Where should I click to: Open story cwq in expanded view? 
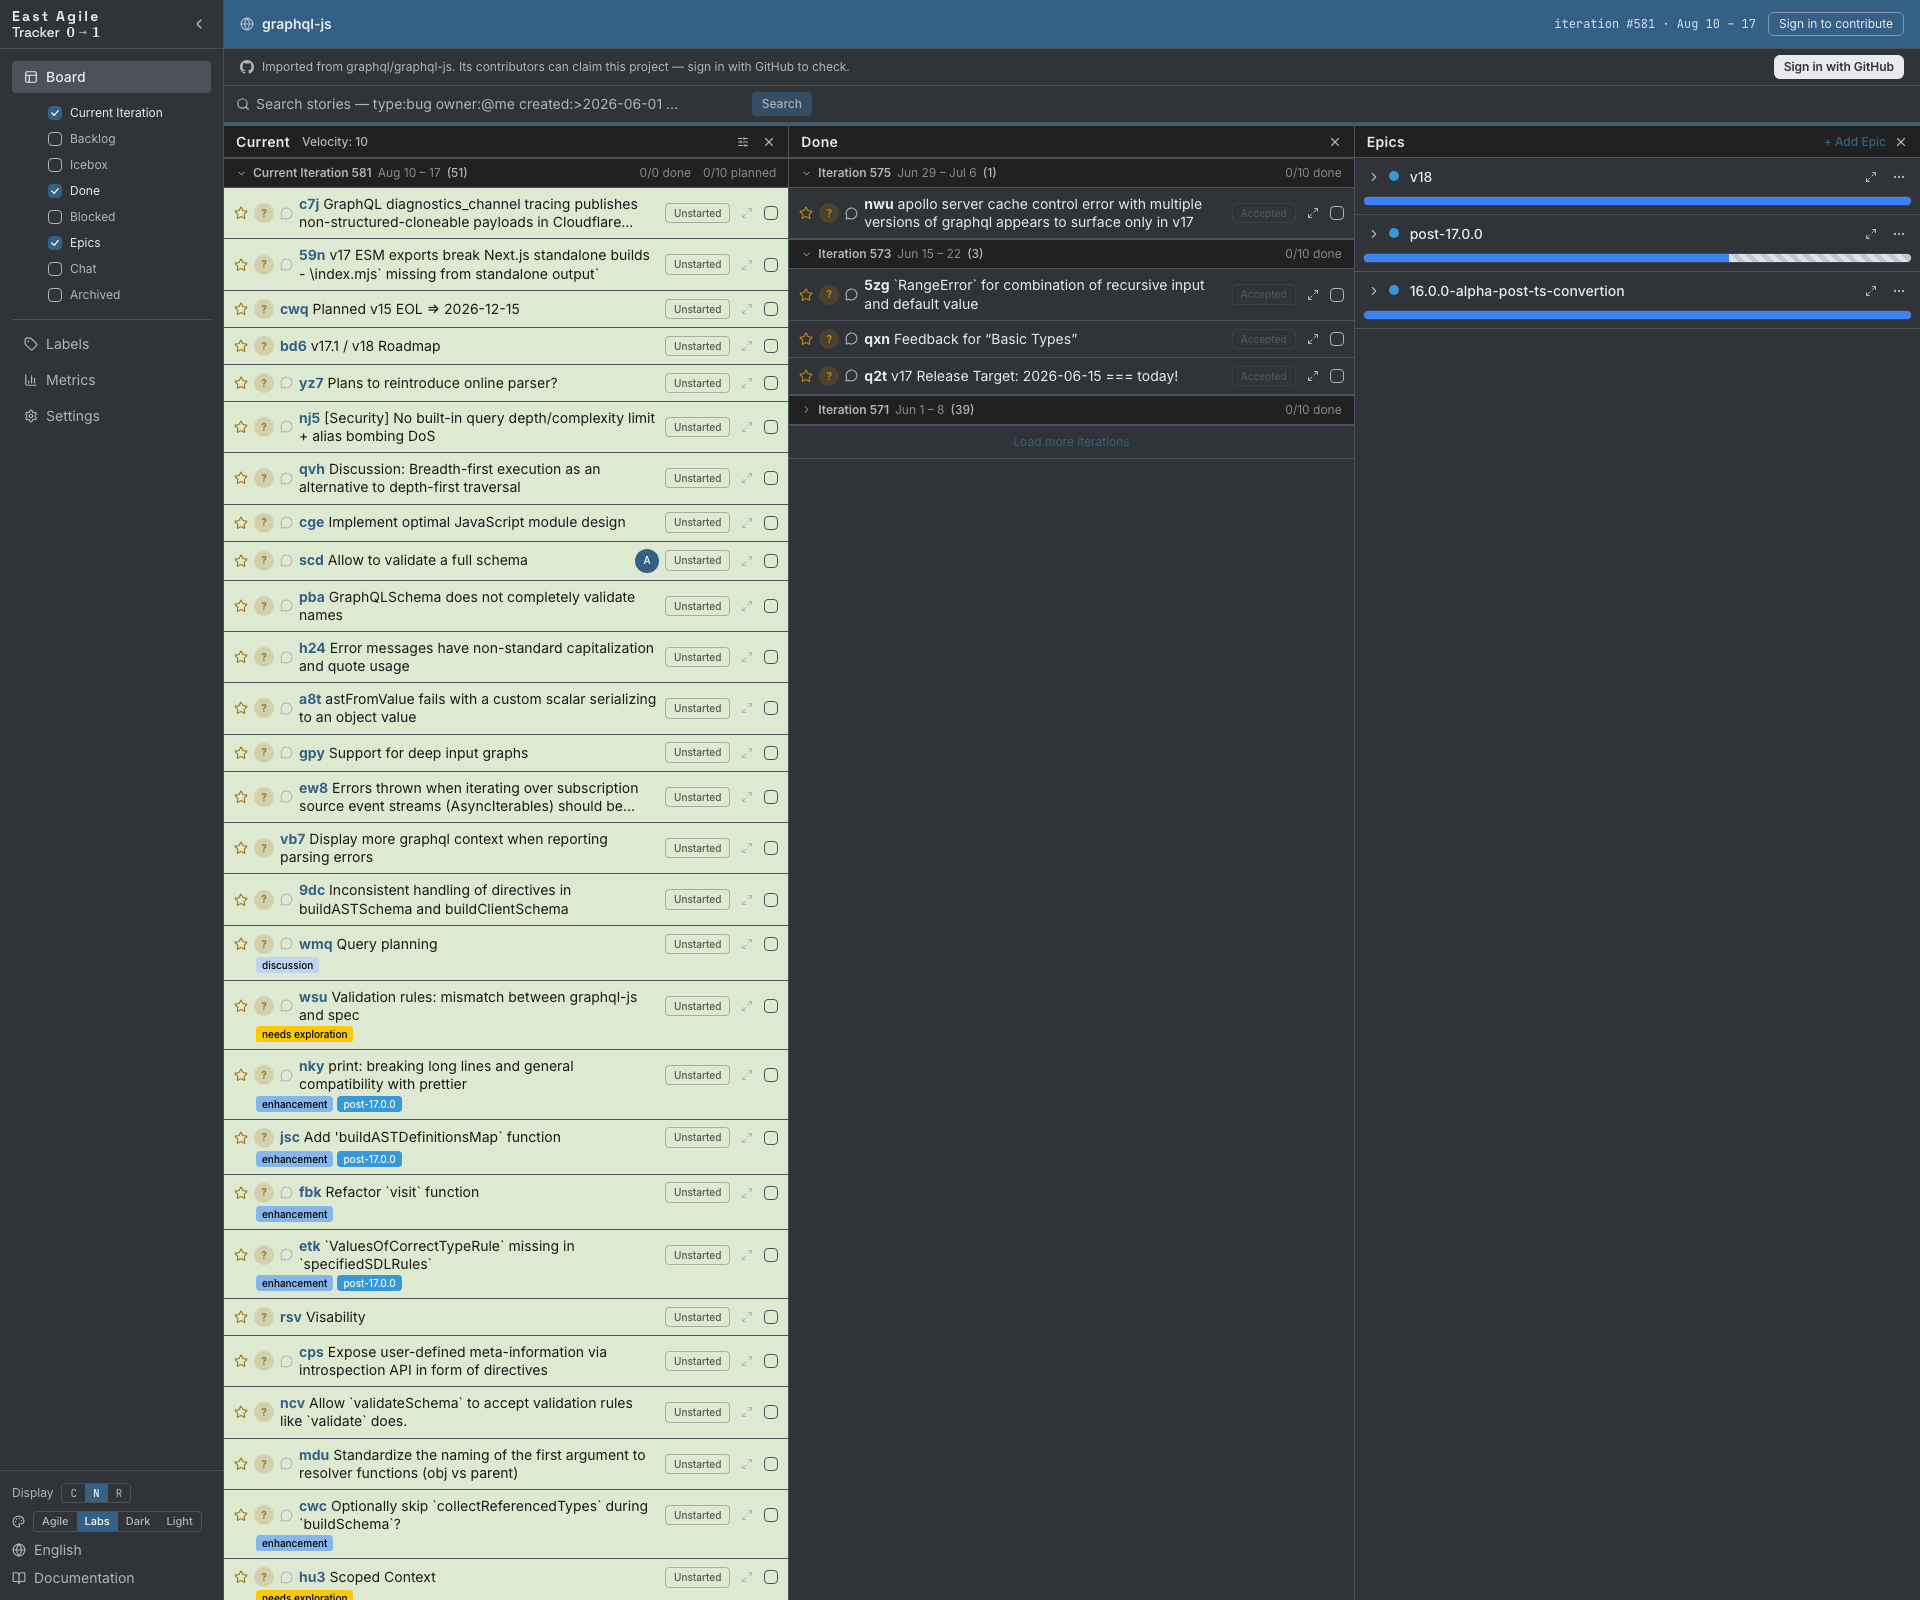[x=747, y=309]
